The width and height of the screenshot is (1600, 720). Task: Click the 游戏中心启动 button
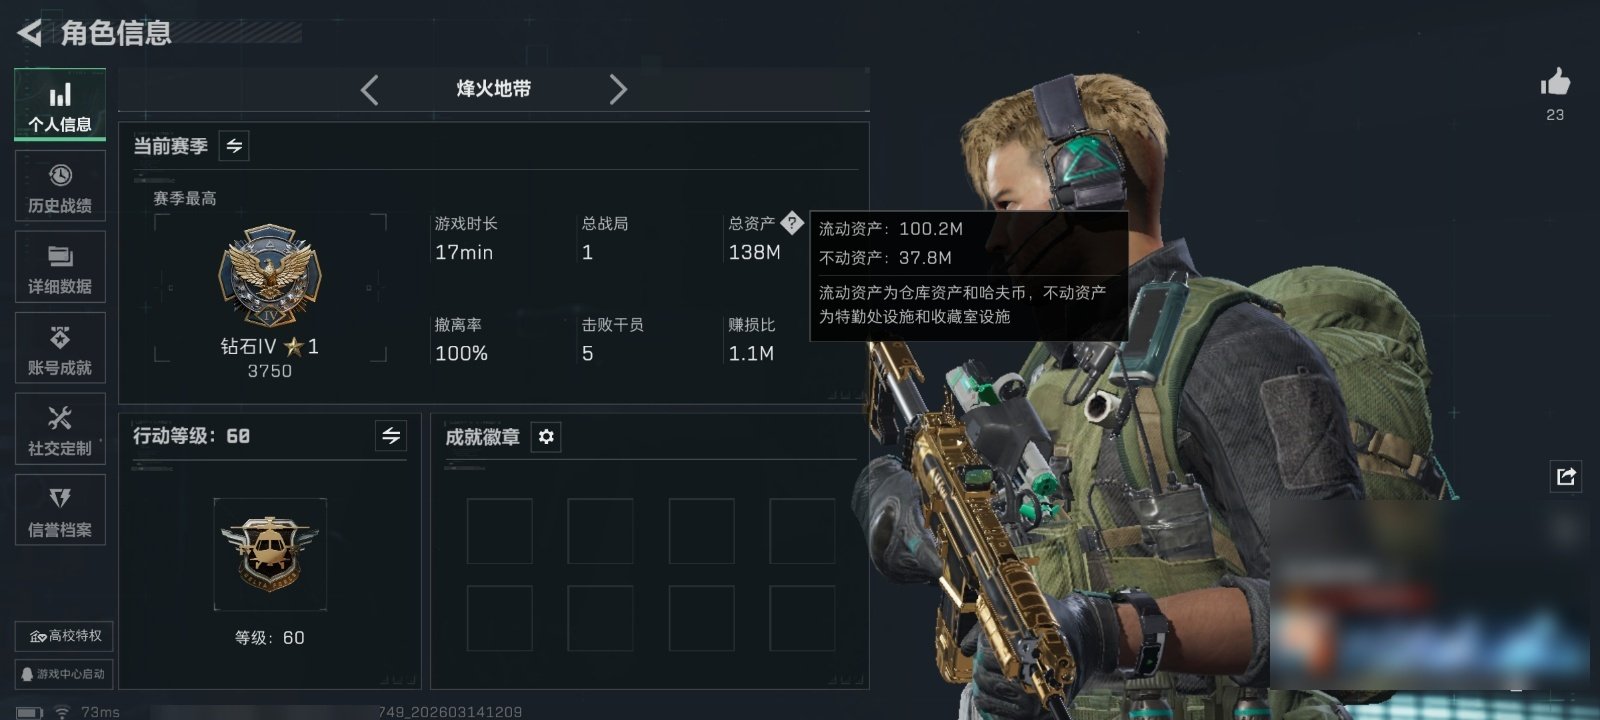[64, 674]
